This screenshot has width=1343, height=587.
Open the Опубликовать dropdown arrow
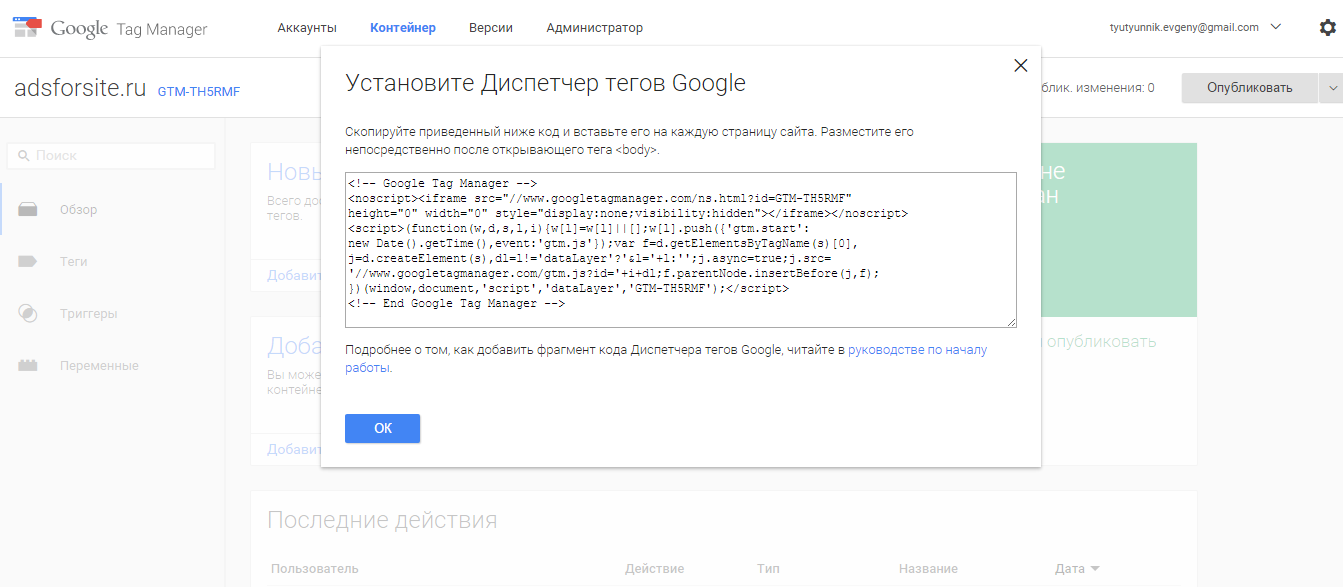[1331, 87]
